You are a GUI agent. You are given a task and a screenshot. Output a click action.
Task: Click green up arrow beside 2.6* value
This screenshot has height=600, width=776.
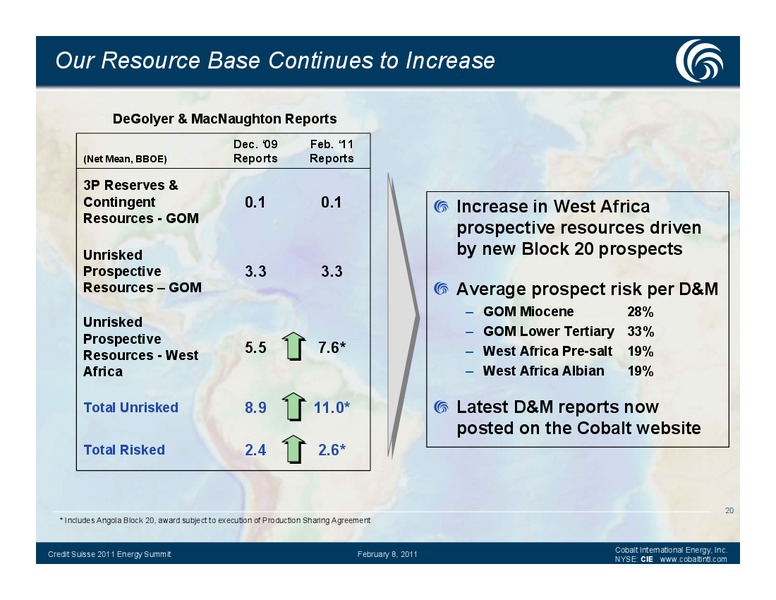tap(294, 449)
